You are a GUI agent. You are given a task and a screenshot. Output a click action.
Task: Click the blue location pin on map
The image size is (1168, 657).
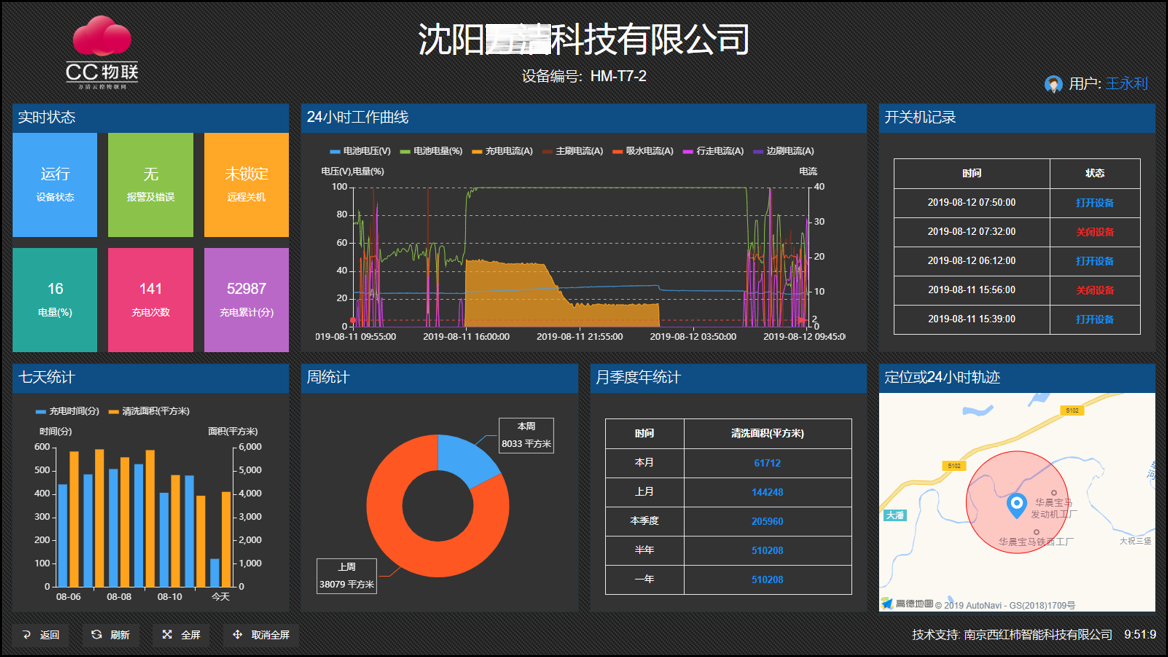tap(1016, 504)
